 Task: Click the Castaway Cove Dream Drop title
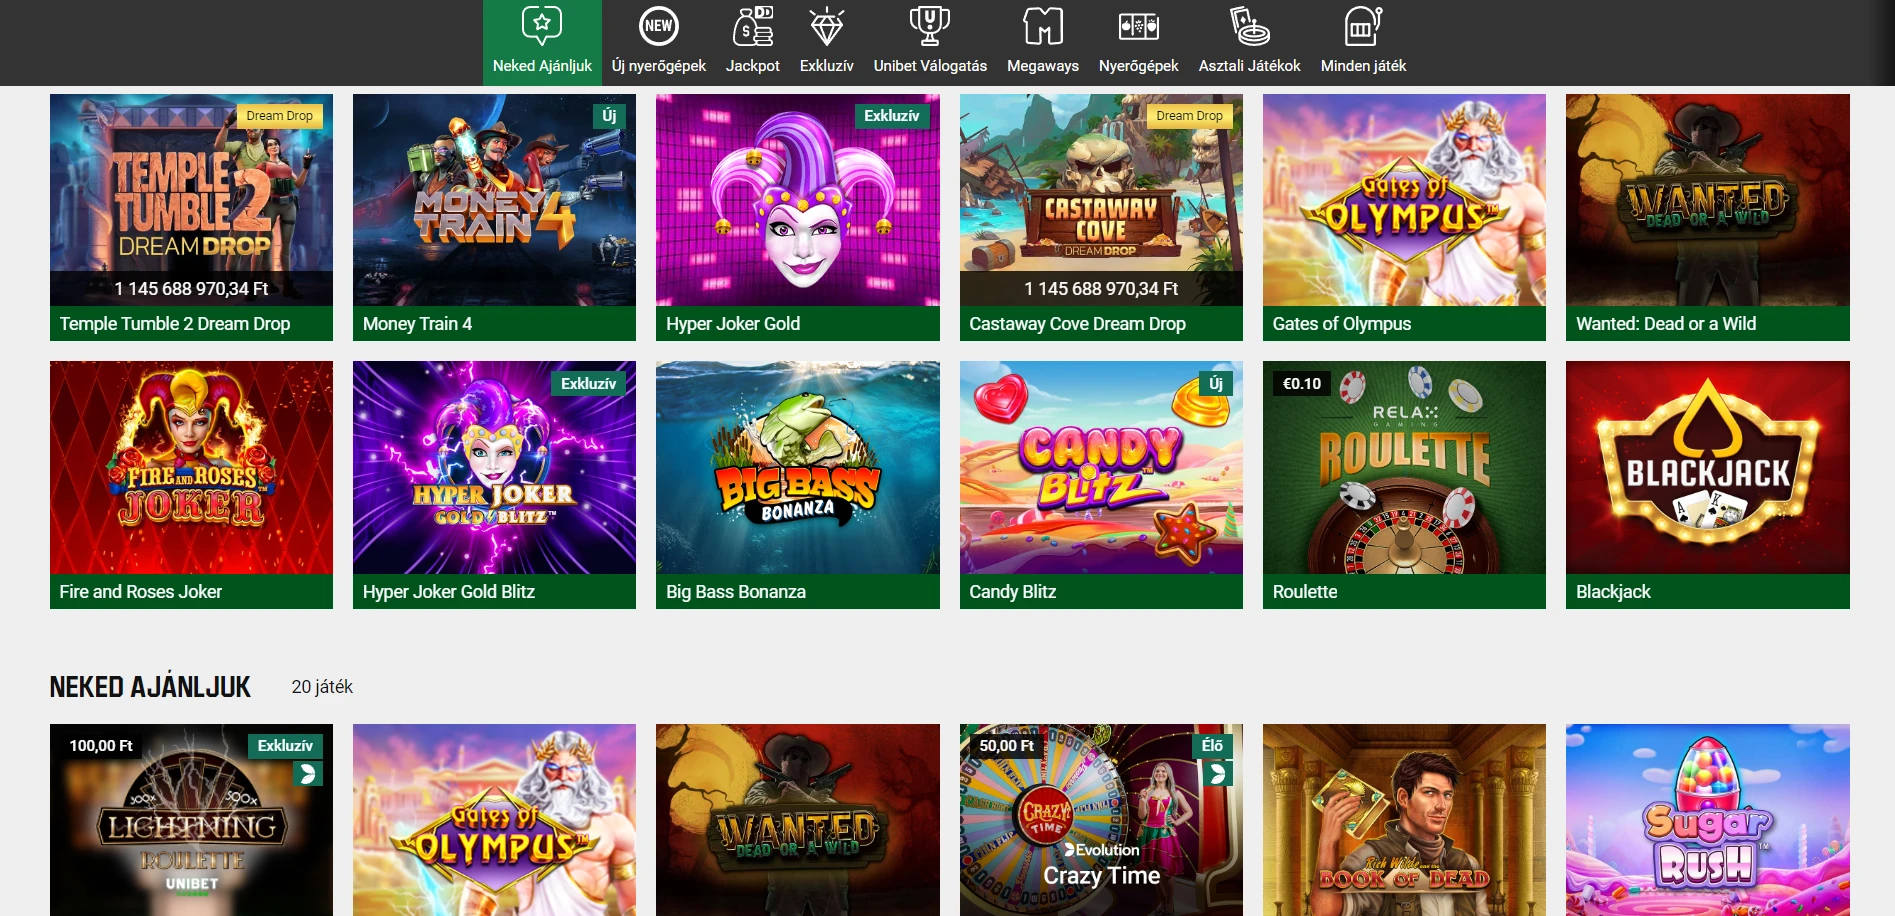click(x=1077, y=324)
